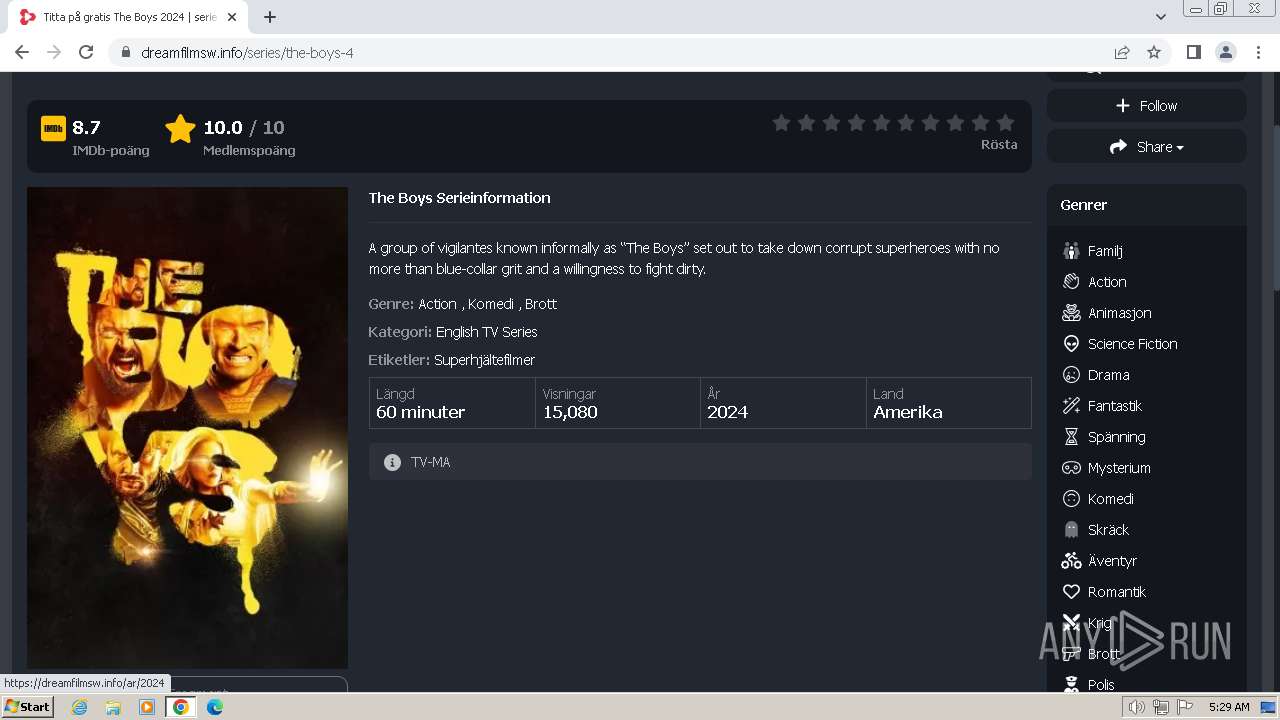Screen dimensions: 1280x720
Task: Click the Komedi smiley icon
Action: click(x=1071, y=499)
